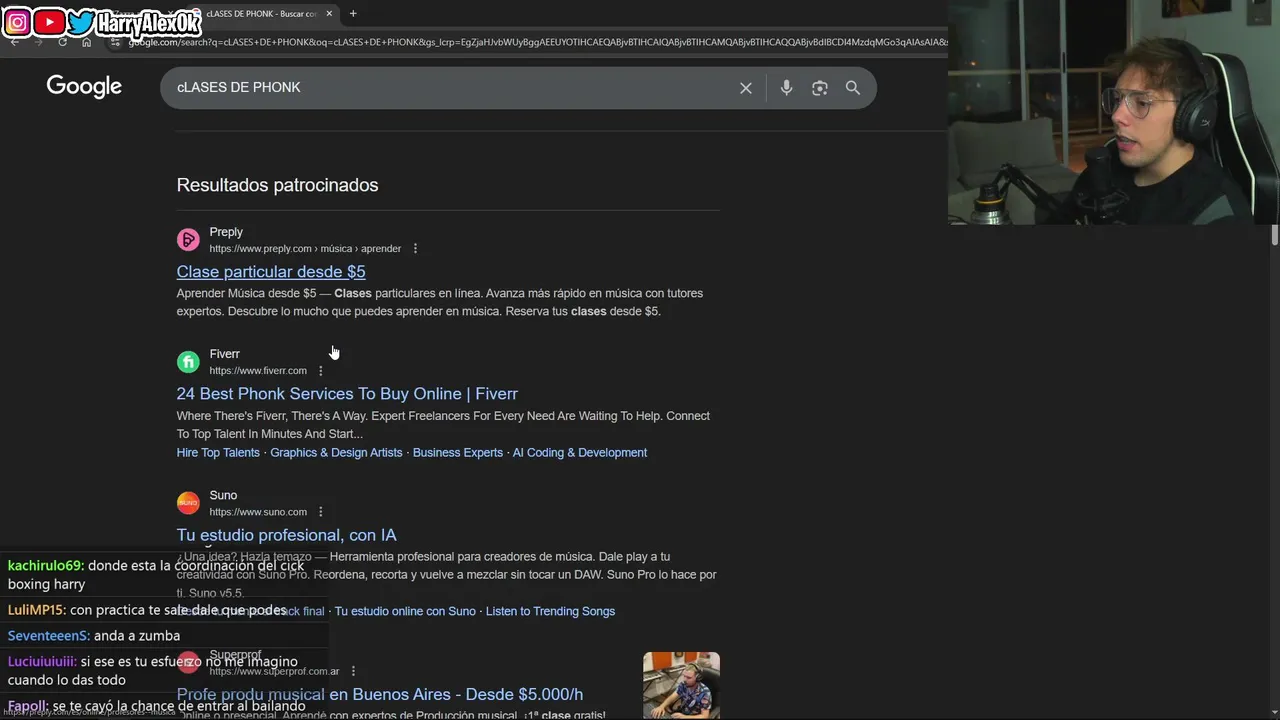Click the 'Preply' advertiser name
The height and width of the screenshot is (720, 1280).
(226, 232)
